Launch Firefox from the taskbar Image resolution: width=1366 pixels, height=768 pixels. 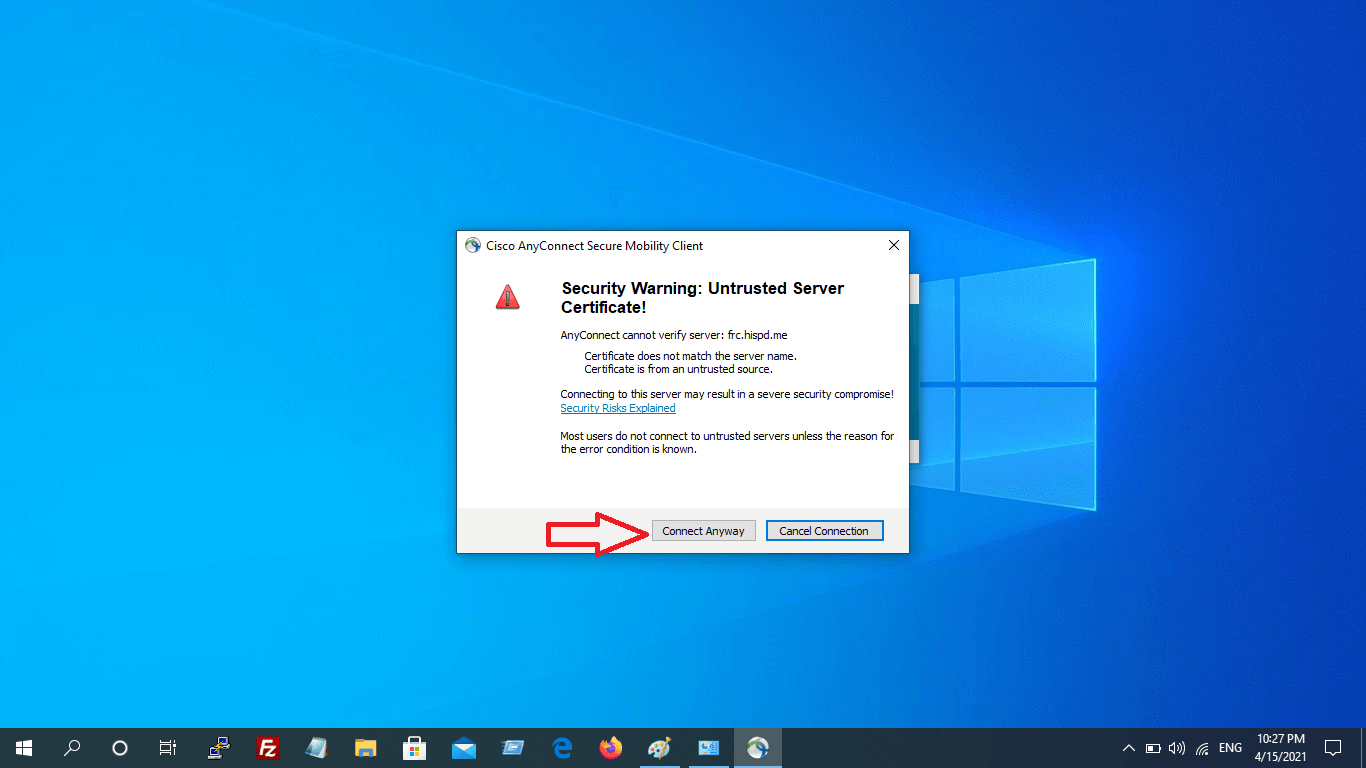point(611,747)
